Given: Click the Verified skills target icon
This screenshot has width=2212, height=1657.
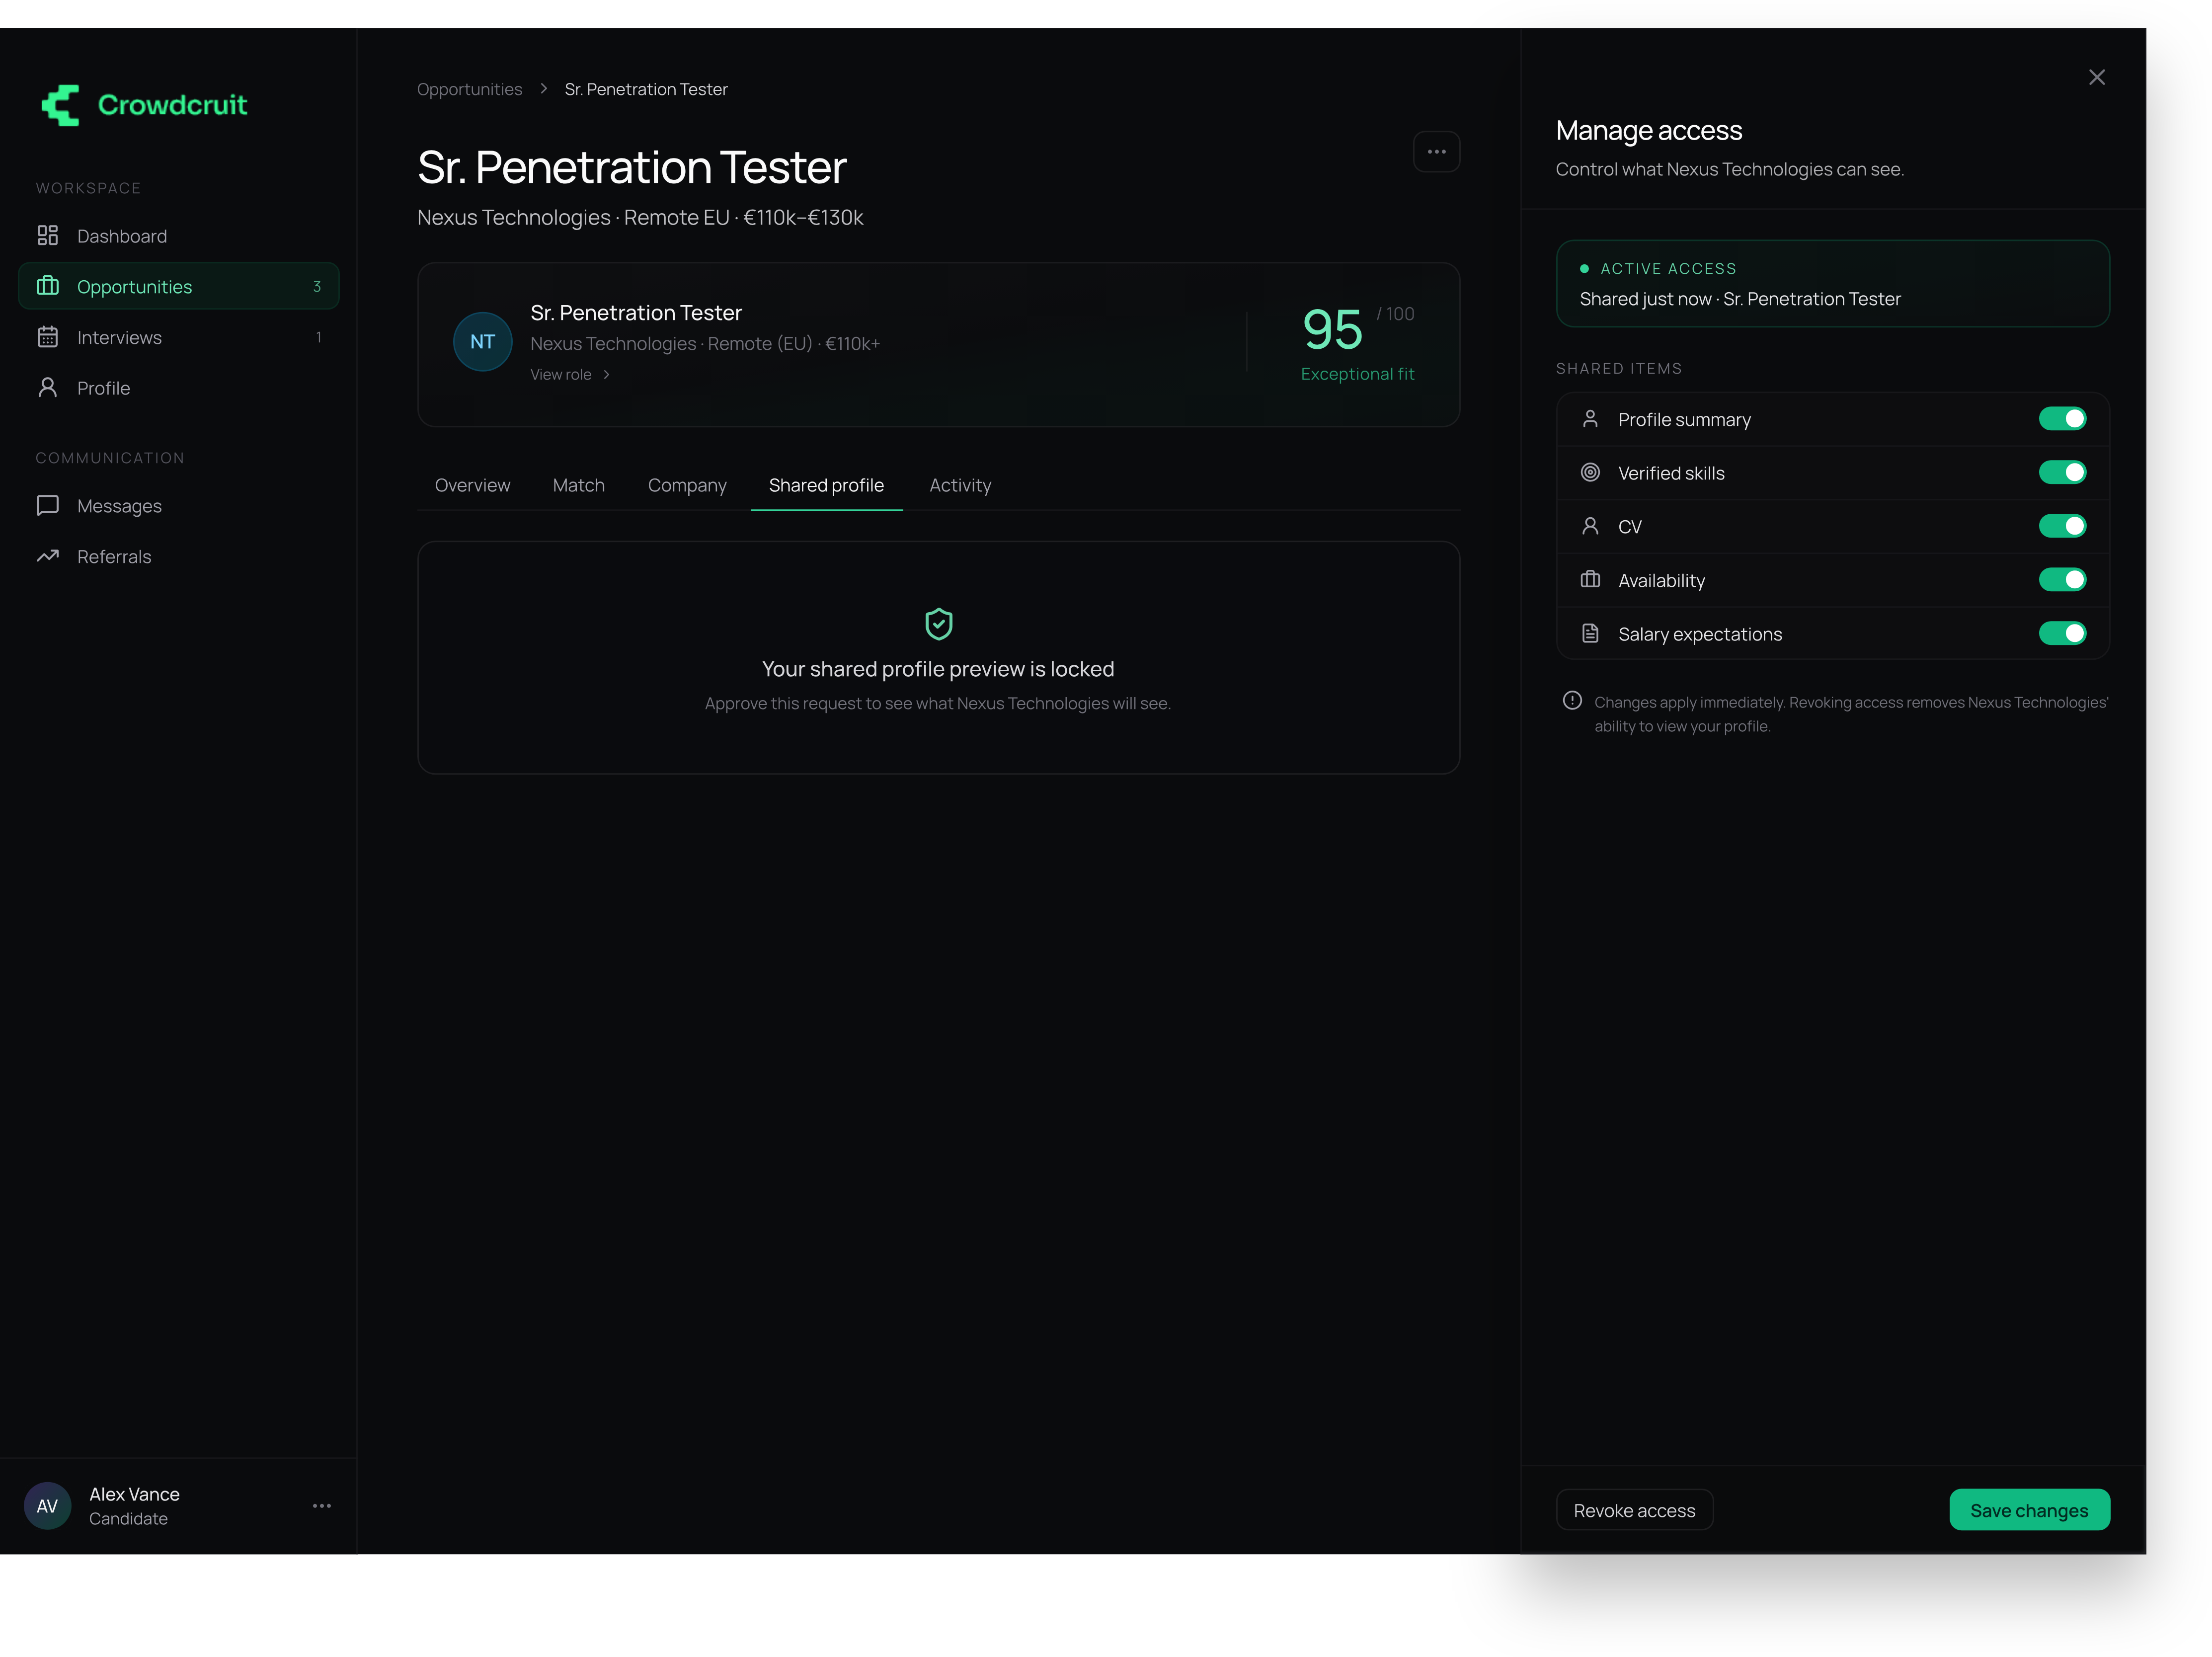Looking at the screenshot, I should pos(1590,472).
